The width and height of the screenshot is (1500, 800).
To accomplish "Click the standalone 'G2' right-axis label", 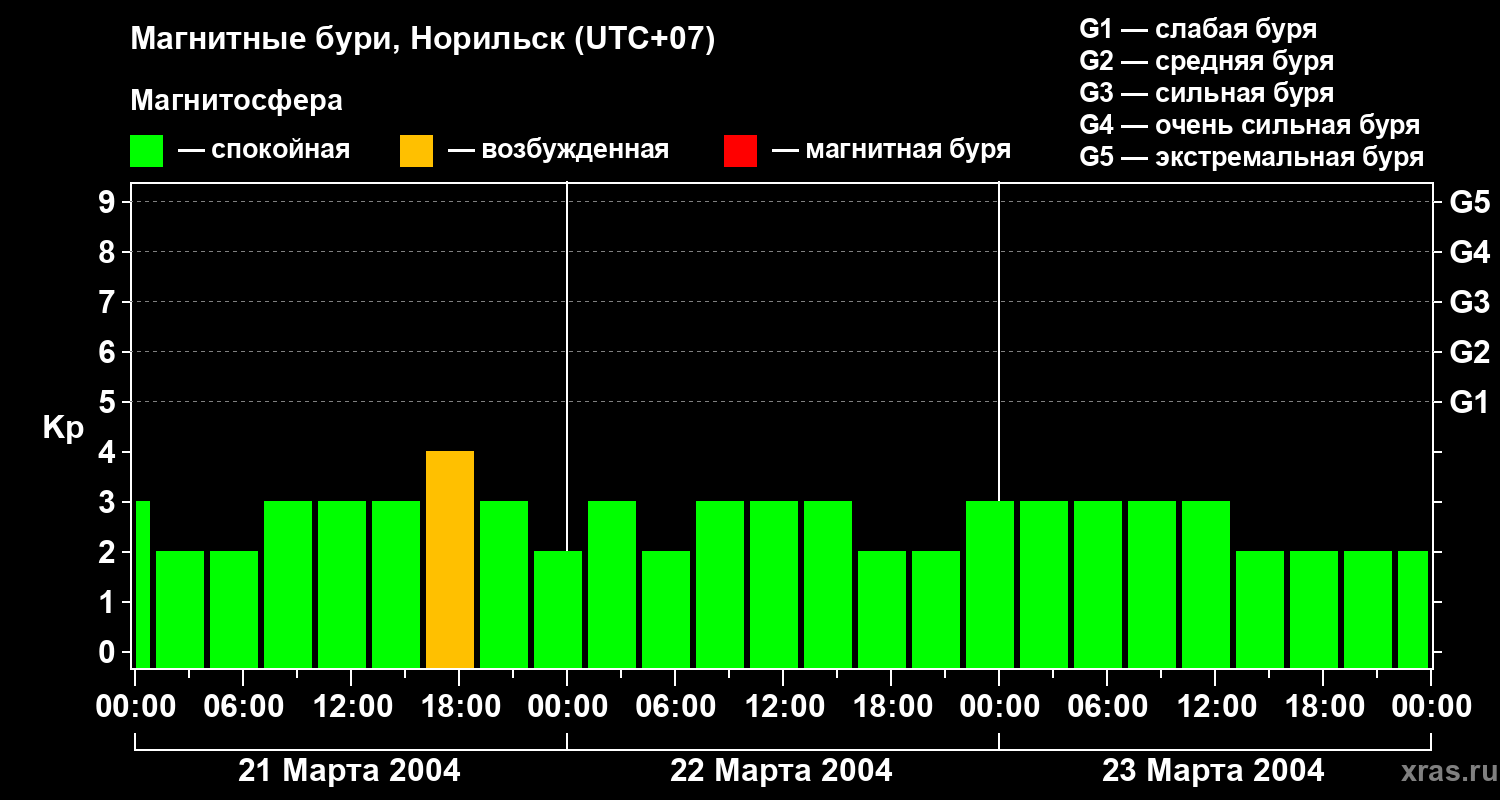I will point(1470,353).
